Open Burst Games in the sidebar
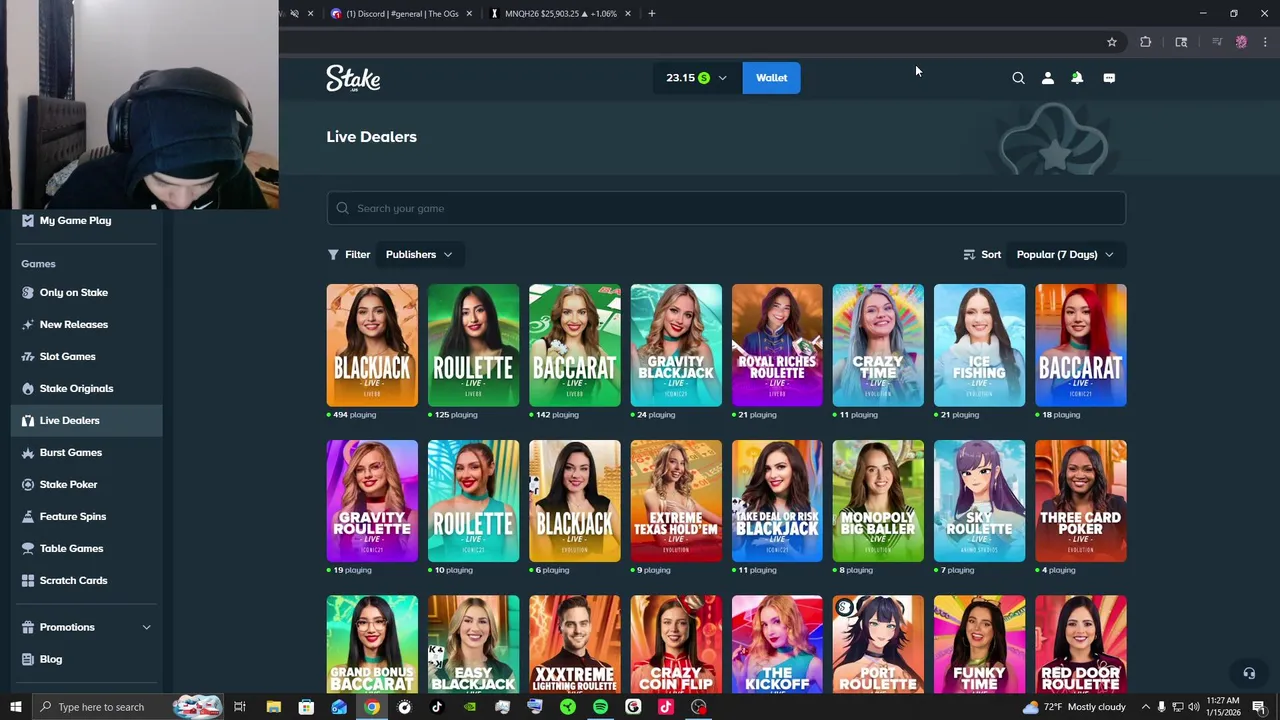The image size is (1280, 720). point(70,452)
